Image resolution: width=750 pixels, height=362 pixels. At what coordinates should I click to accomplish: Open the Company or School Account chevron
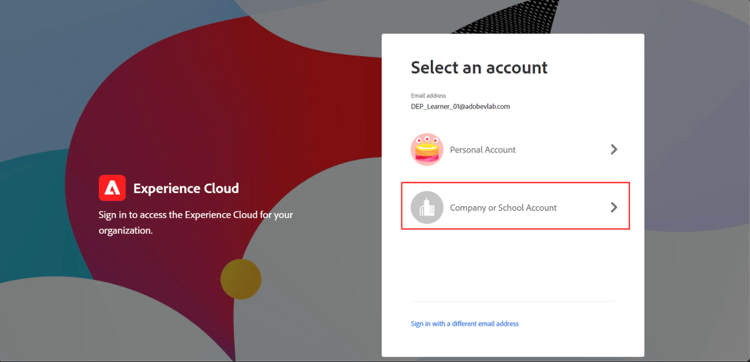coord(614,207)
